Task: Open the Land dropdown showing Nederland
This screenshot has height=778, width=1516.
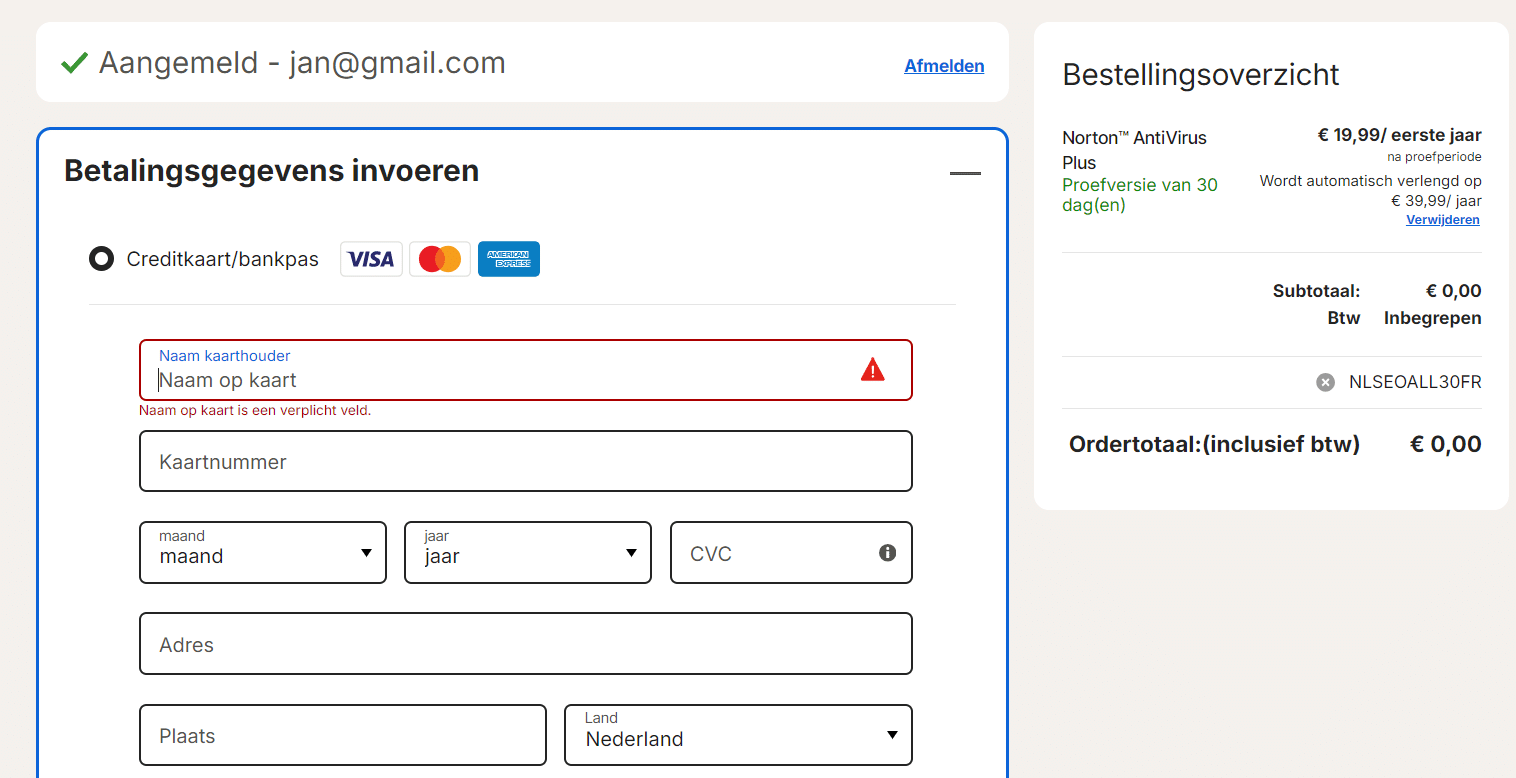Action: pyautogui.click(x=739, y=735)
